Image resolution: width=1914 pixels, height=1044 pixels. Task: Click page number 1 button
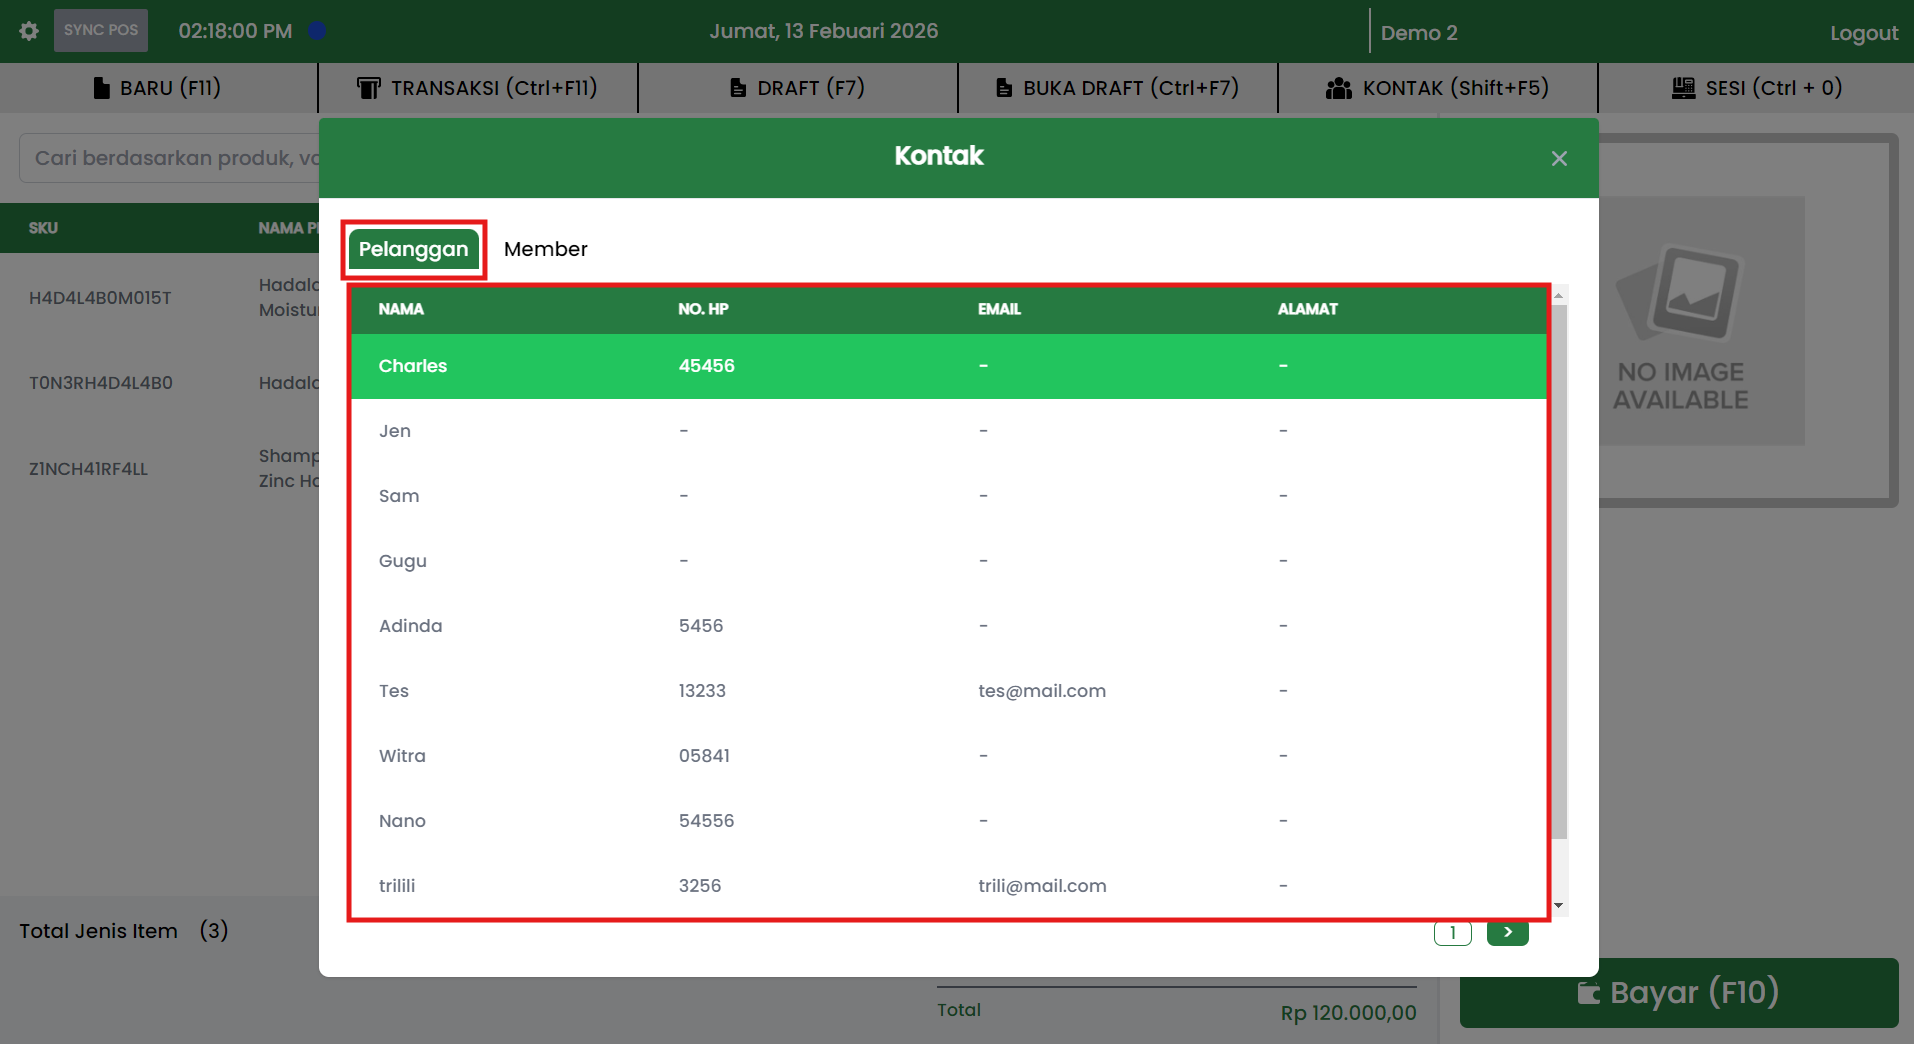[1452, 932]
